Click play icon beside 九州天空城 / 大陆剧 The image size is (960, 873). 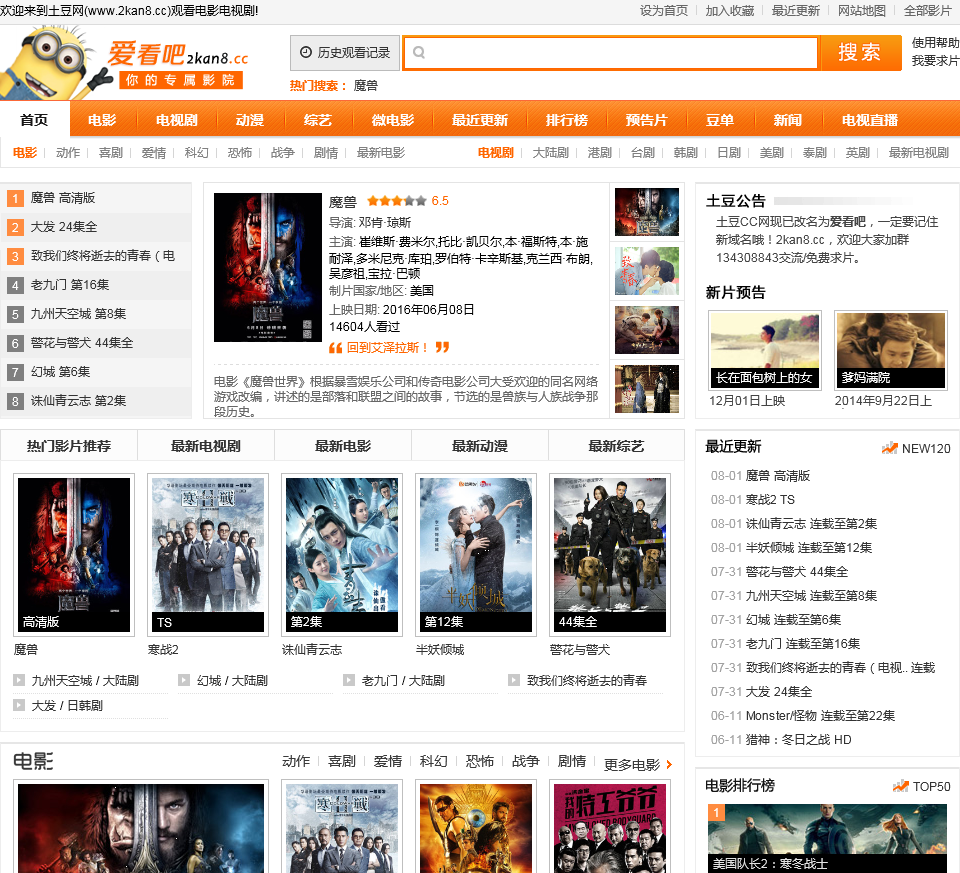pos(19,680)
